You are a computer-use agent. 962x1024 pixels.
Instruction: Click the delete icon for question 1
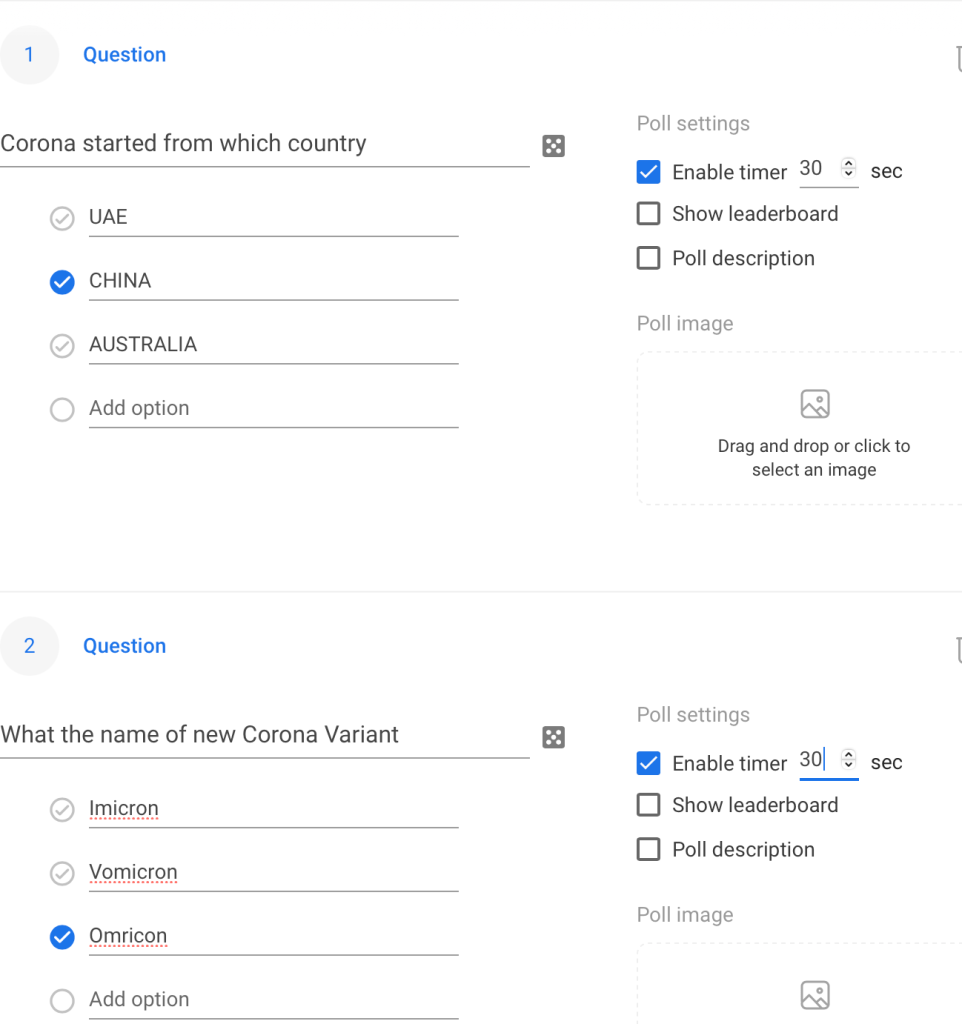[x=958, y=58]
